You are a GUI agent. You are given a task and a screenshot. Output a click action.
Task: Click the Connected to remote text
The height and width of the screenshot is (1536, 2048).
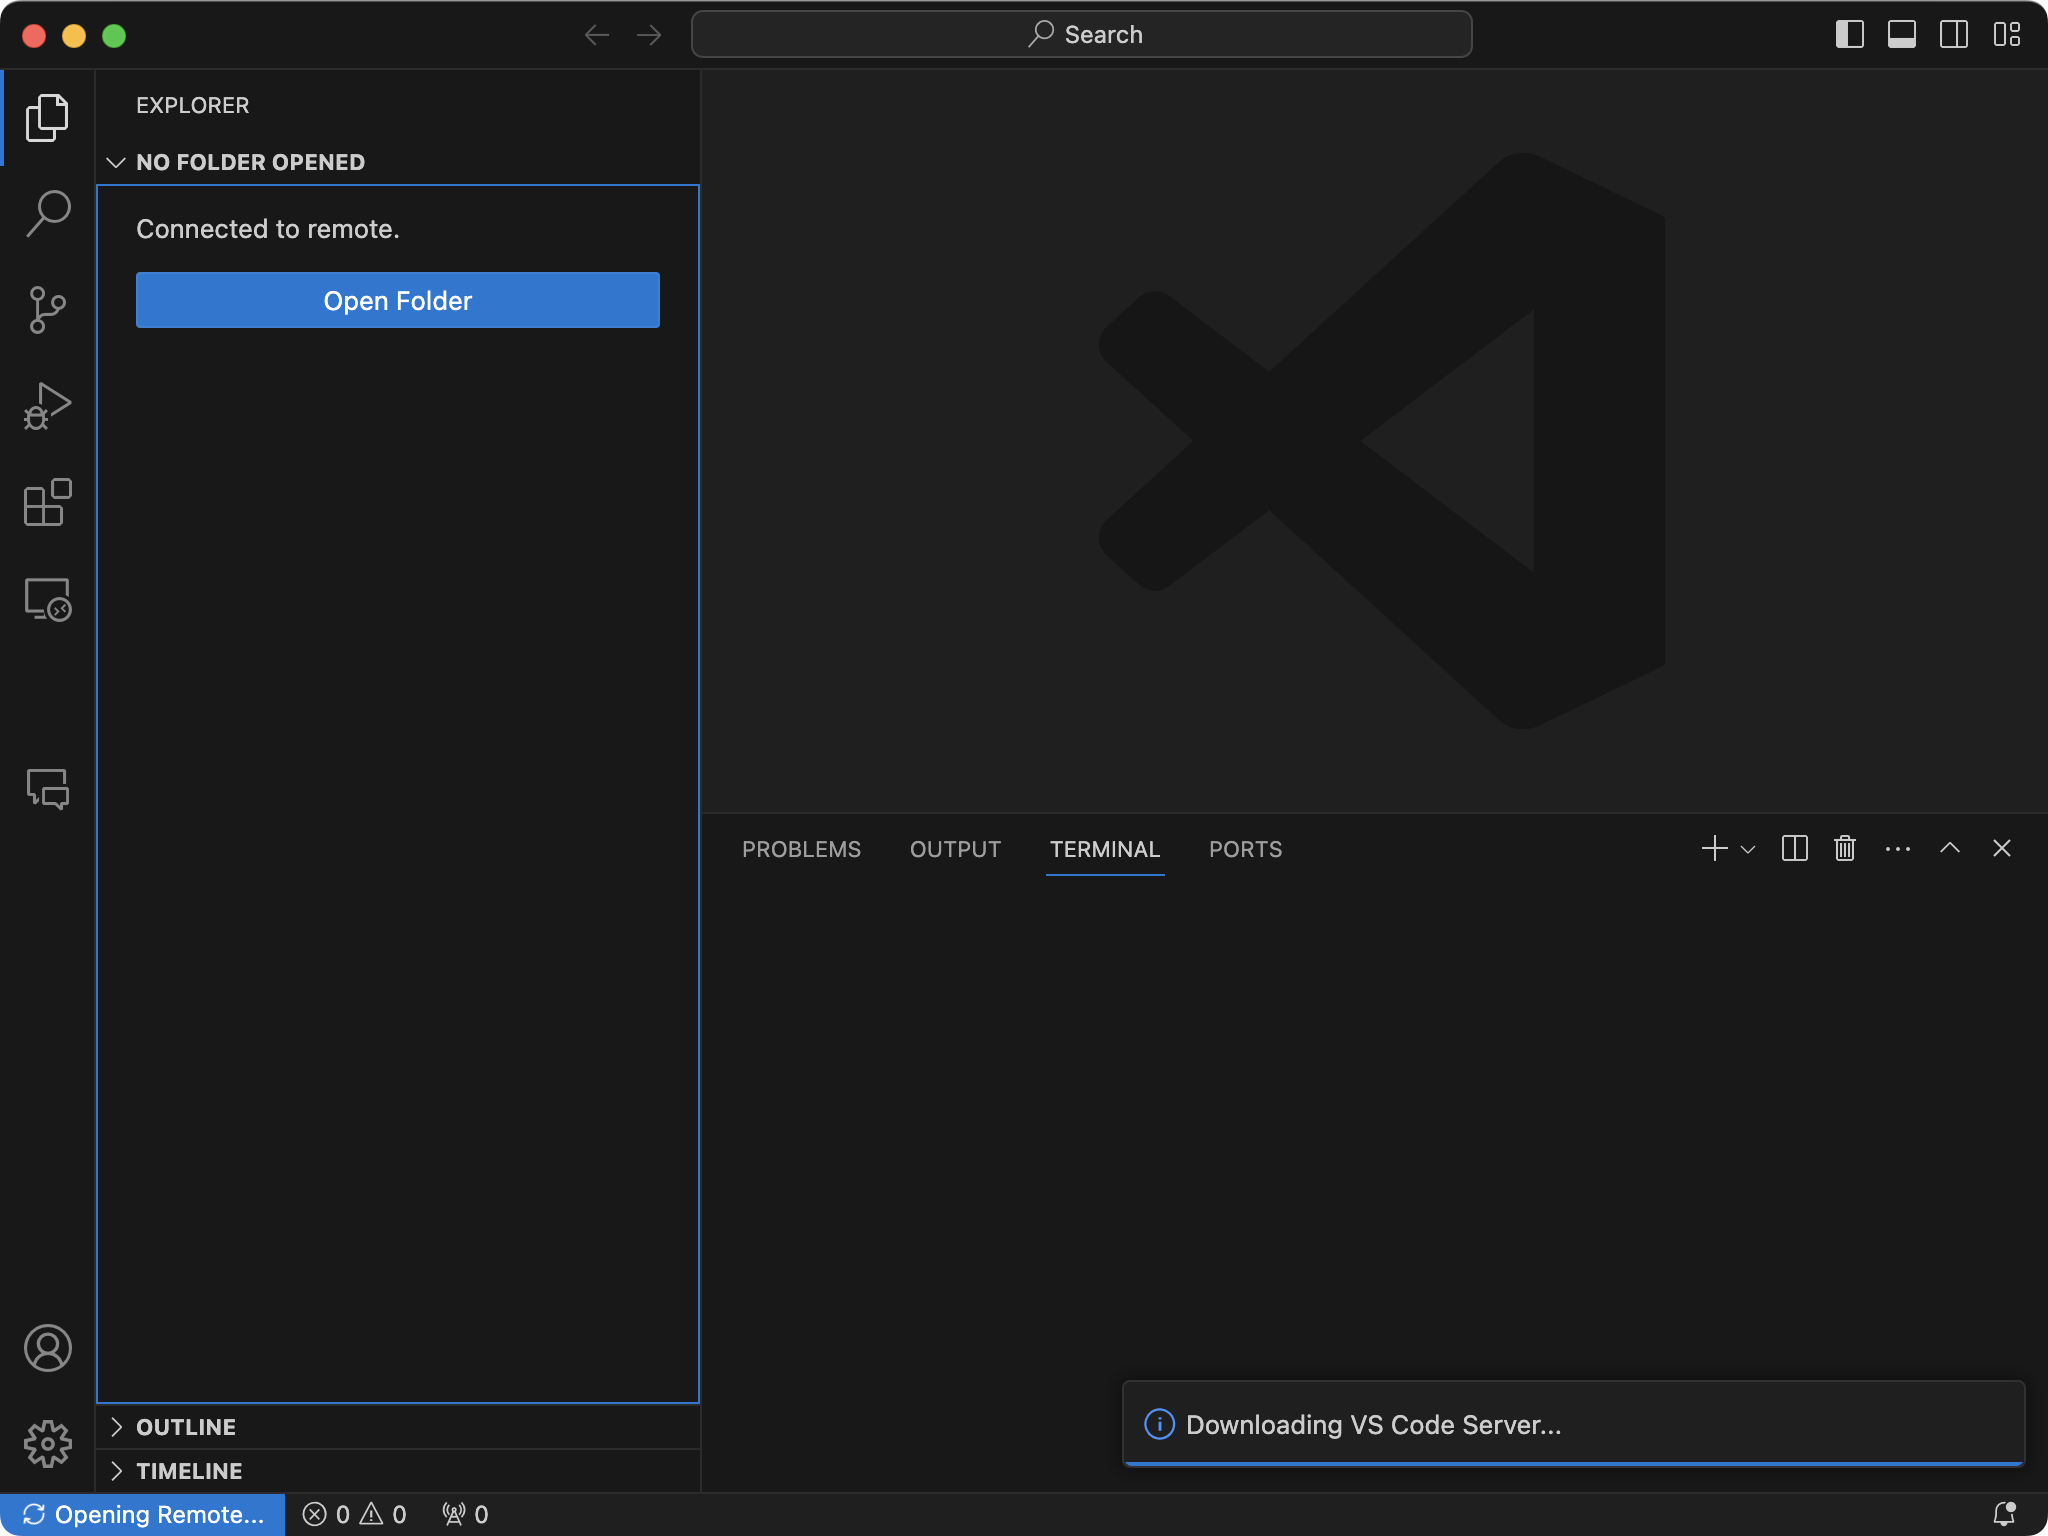click(268, 229)
